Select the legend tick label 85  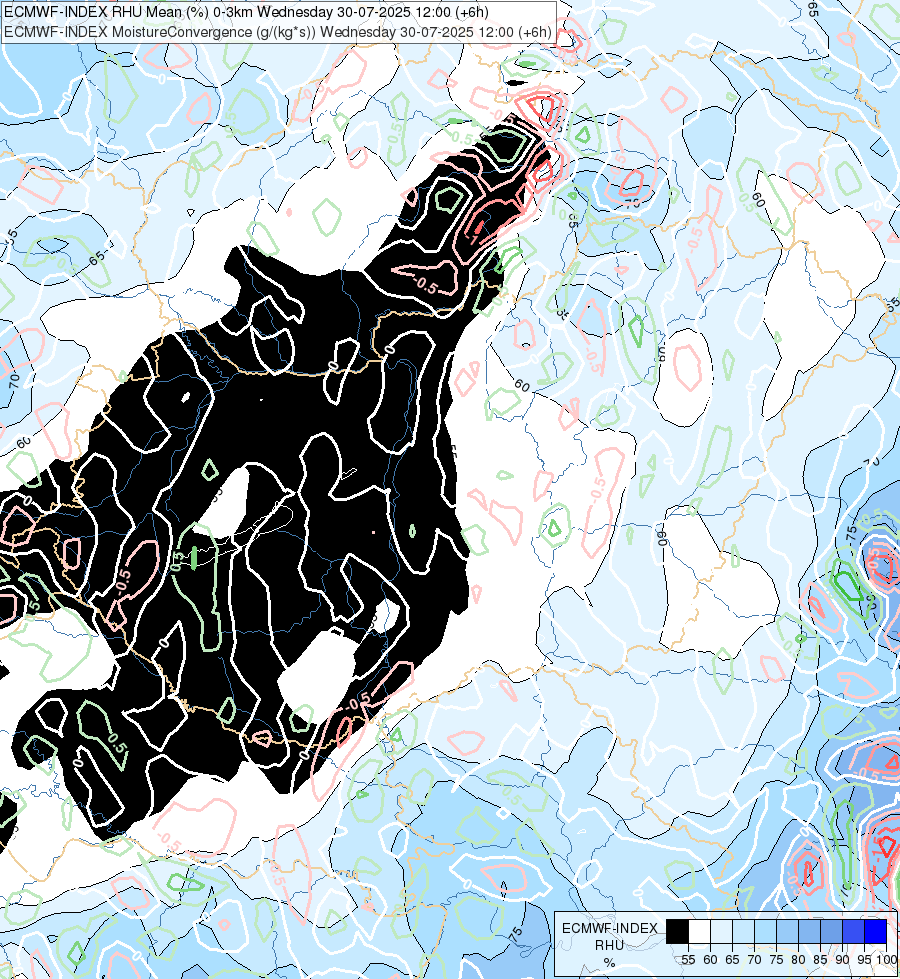coord(820,960)
